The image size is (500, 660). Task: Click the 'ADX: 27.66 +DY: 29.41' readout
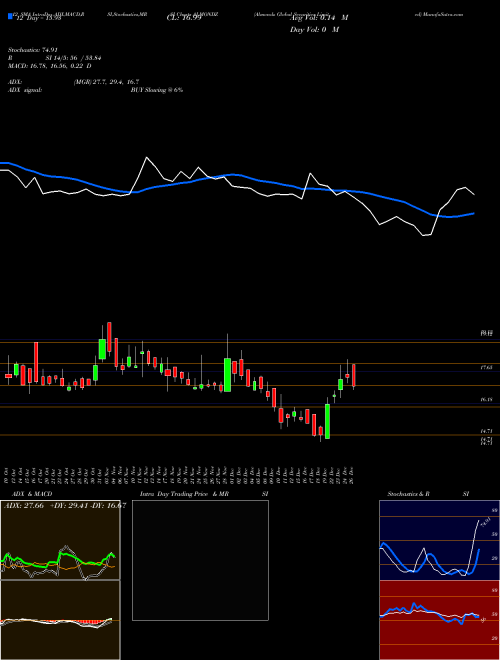click(x=47, y=506)
